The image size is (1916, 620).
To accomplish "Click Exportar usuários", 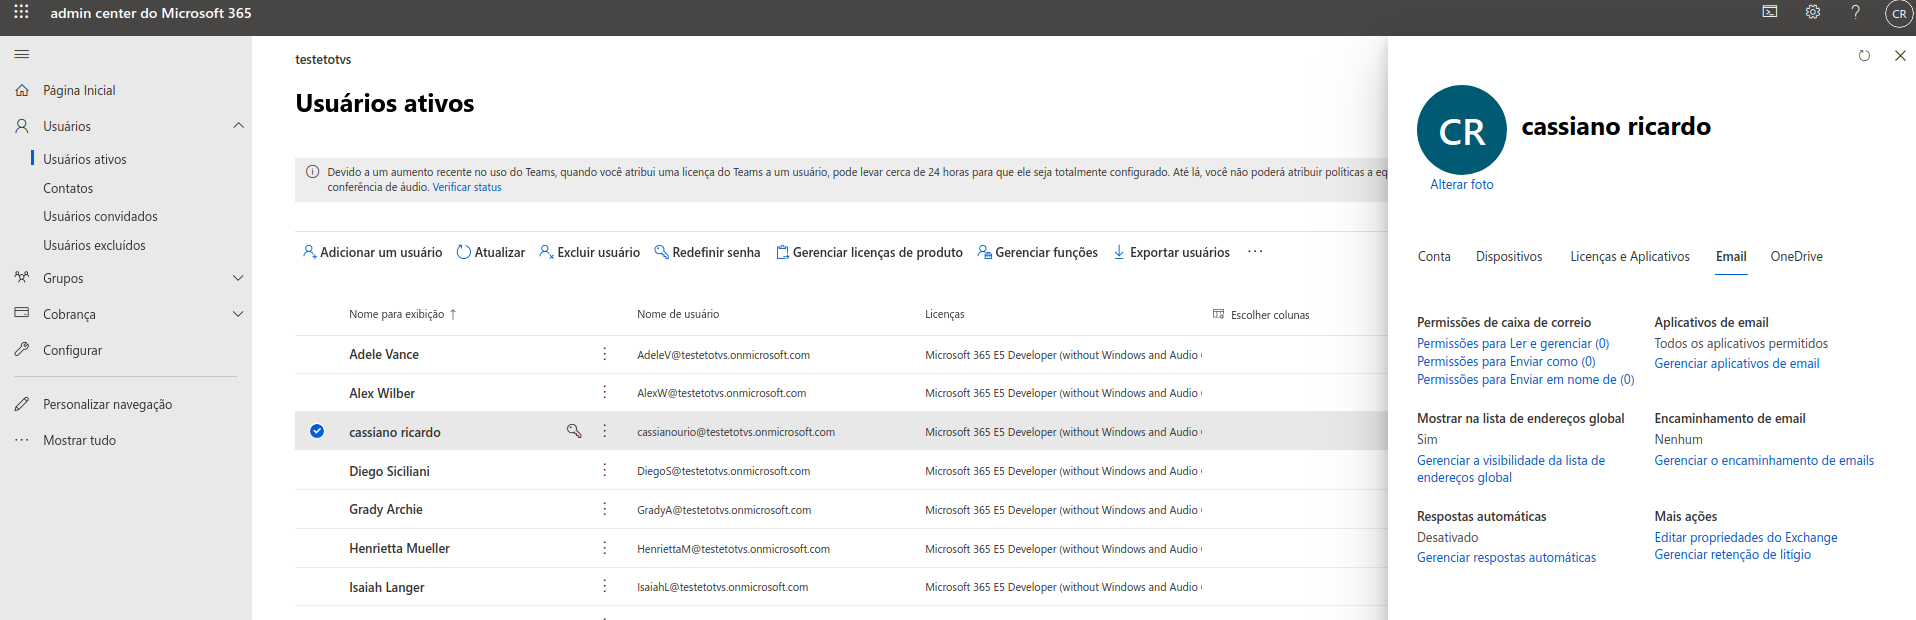I will (1171, 252).
